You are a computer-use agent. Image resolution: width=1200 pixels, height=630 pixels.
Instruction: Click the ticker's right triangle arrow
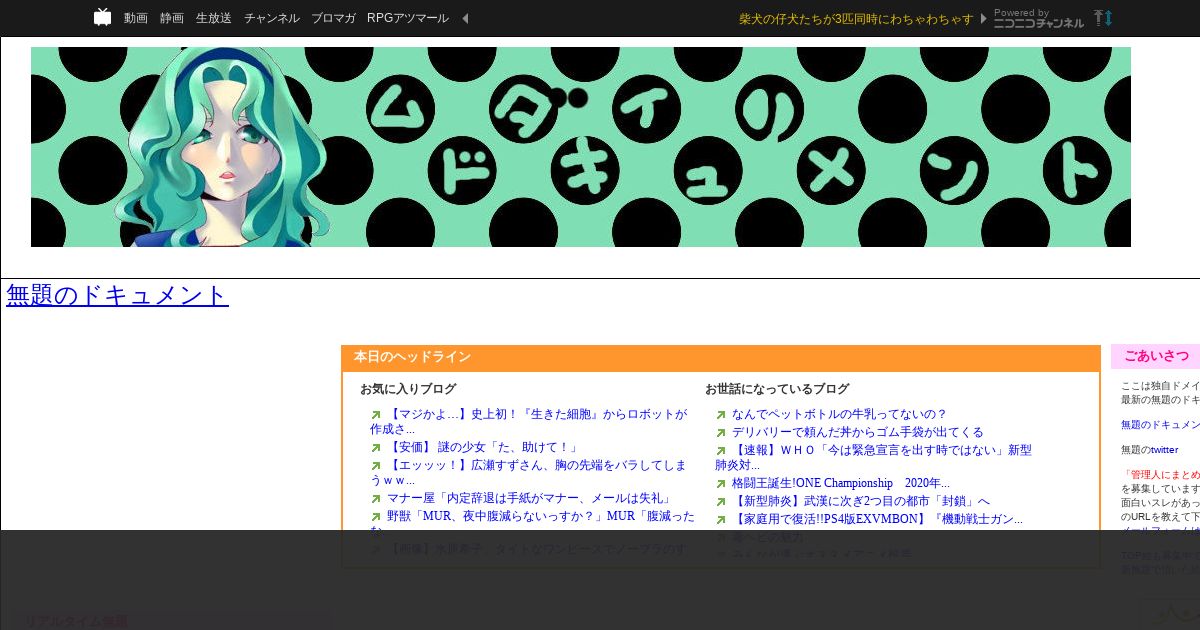[984, 18]
